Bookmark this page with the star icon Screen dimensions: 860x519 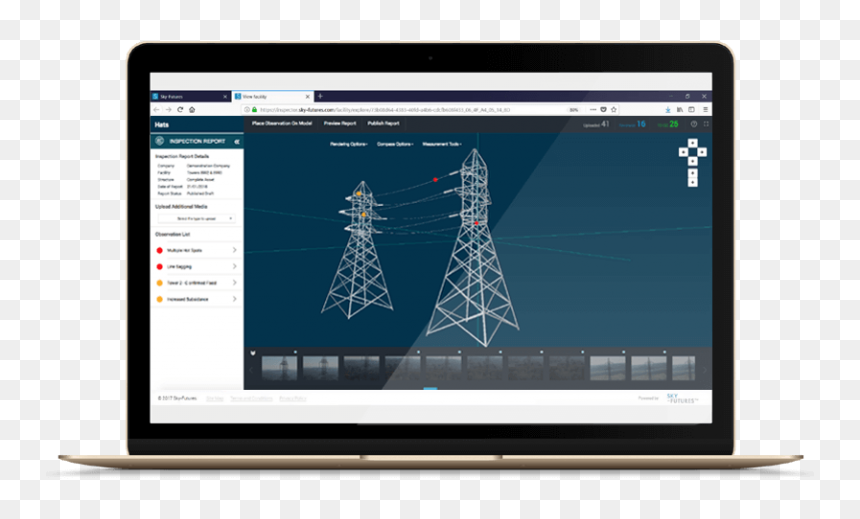coord(614,110)
